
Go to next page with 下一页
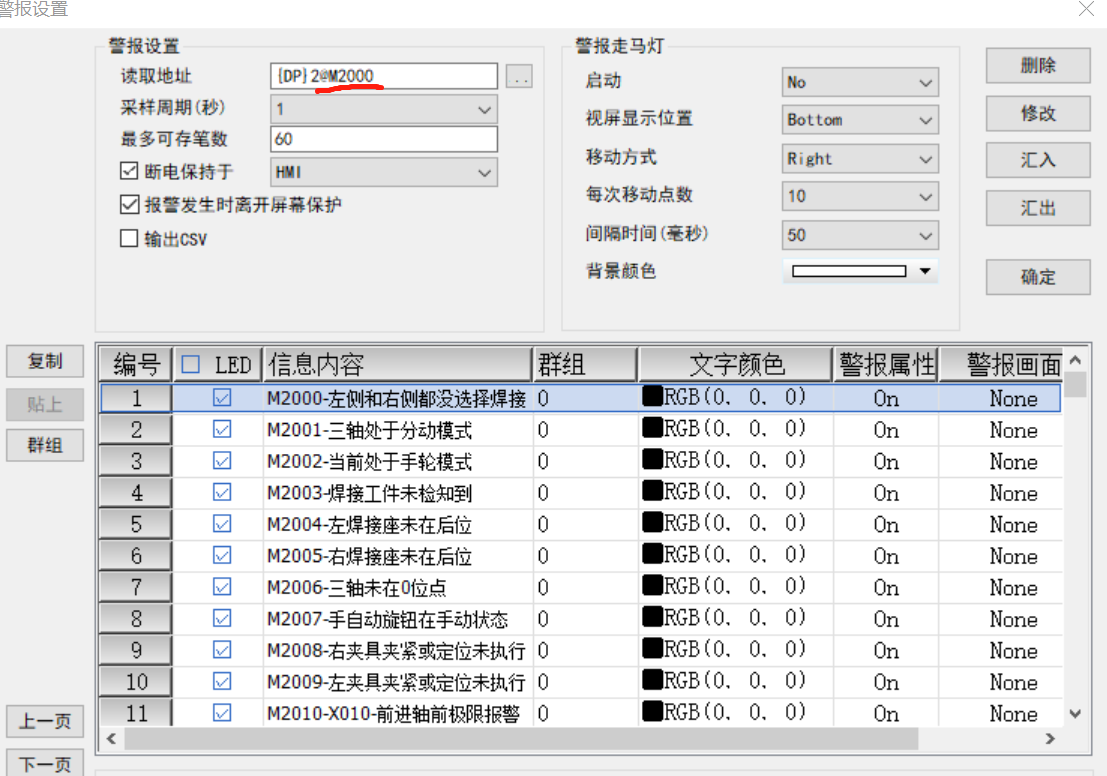click(44, 764)
